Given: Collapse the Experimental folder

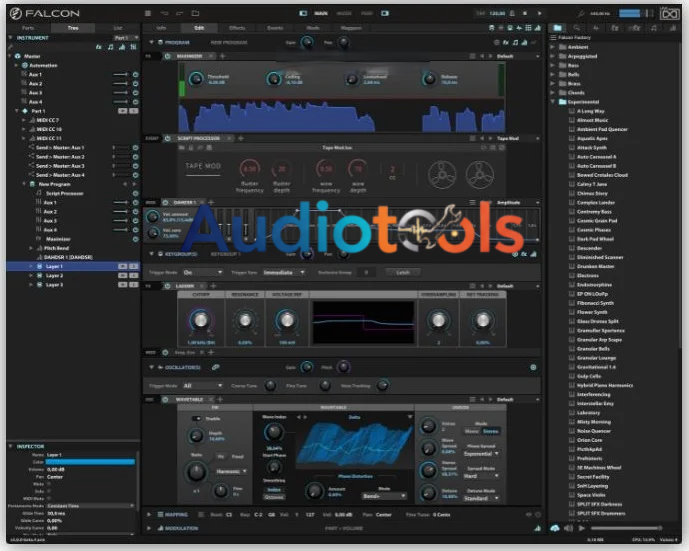Looking at the screenshot, I should 552,102.
